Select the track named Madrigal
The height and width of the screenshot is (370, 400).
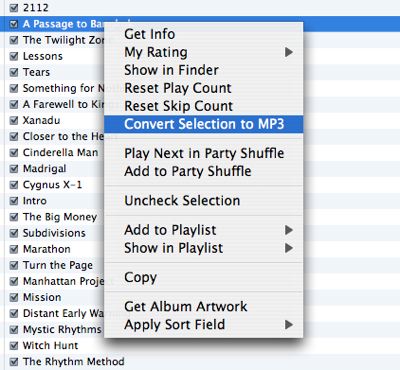45,169
